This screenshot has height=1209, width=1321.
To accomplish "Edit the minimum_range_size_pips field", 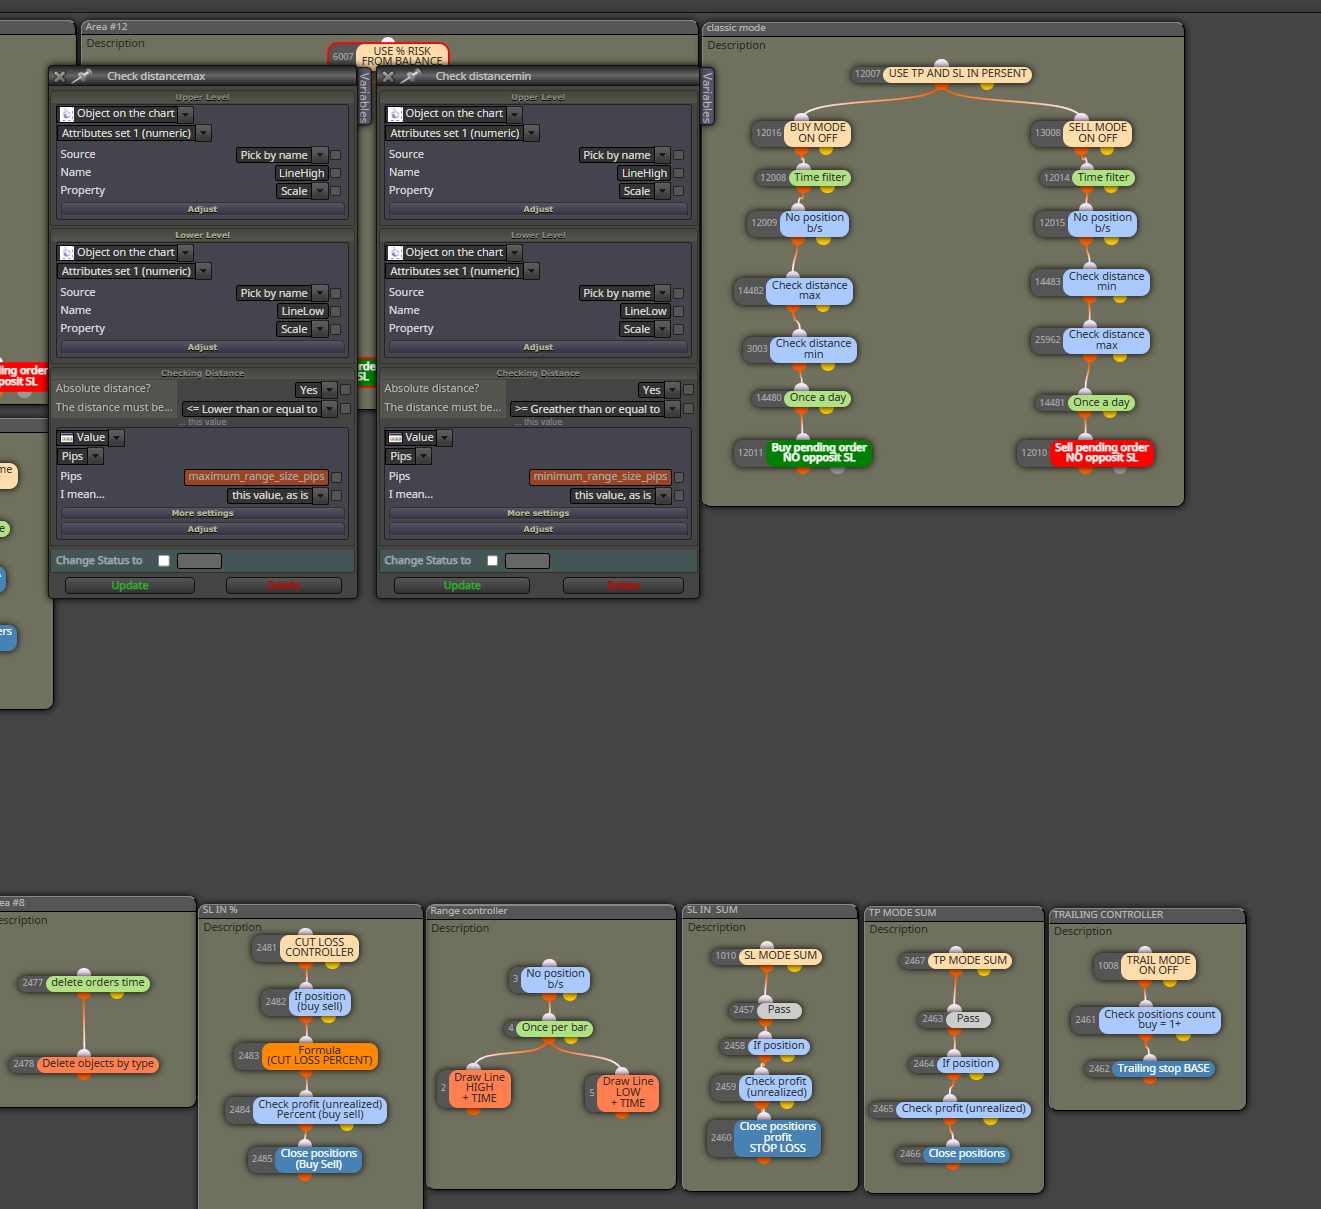I will click(600, 477).
